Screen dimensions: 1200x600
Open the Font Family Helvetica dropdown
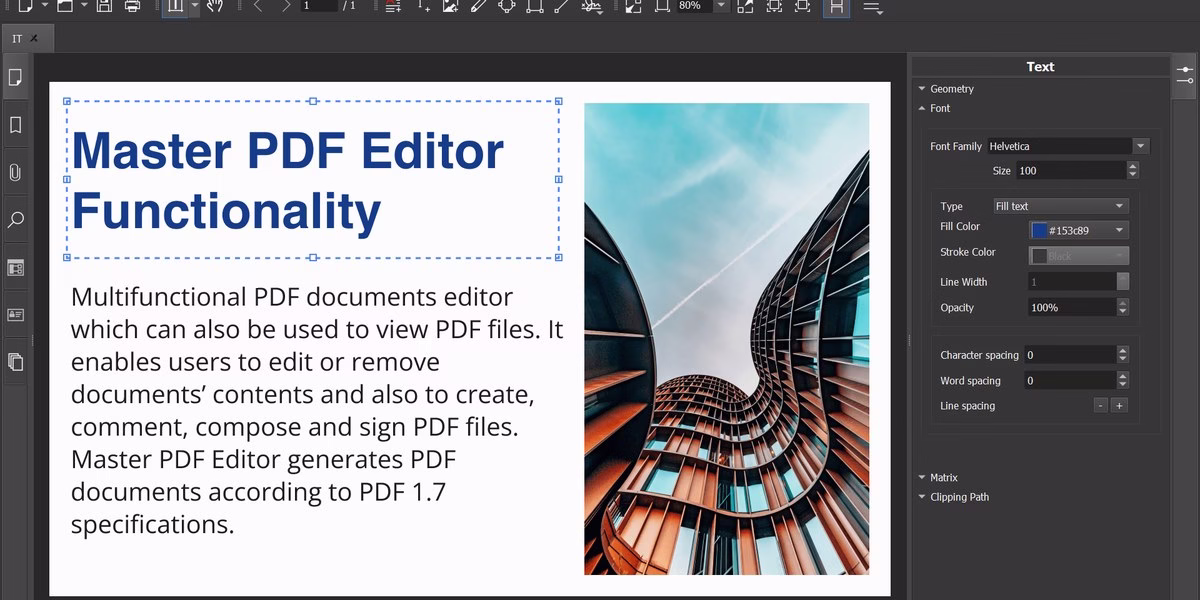pos(1068,146)
